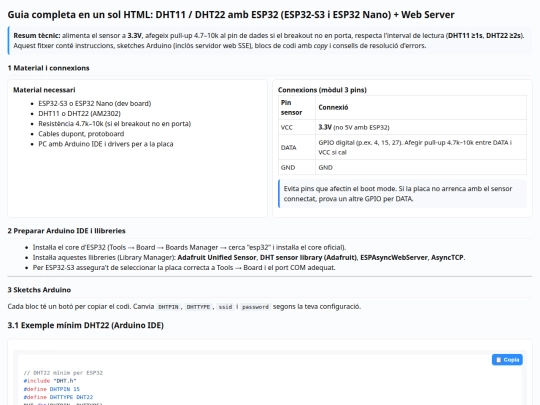Click the clipboard icon inside the Copia button
This screenshot has height=405, width=540.
[498, 360]
